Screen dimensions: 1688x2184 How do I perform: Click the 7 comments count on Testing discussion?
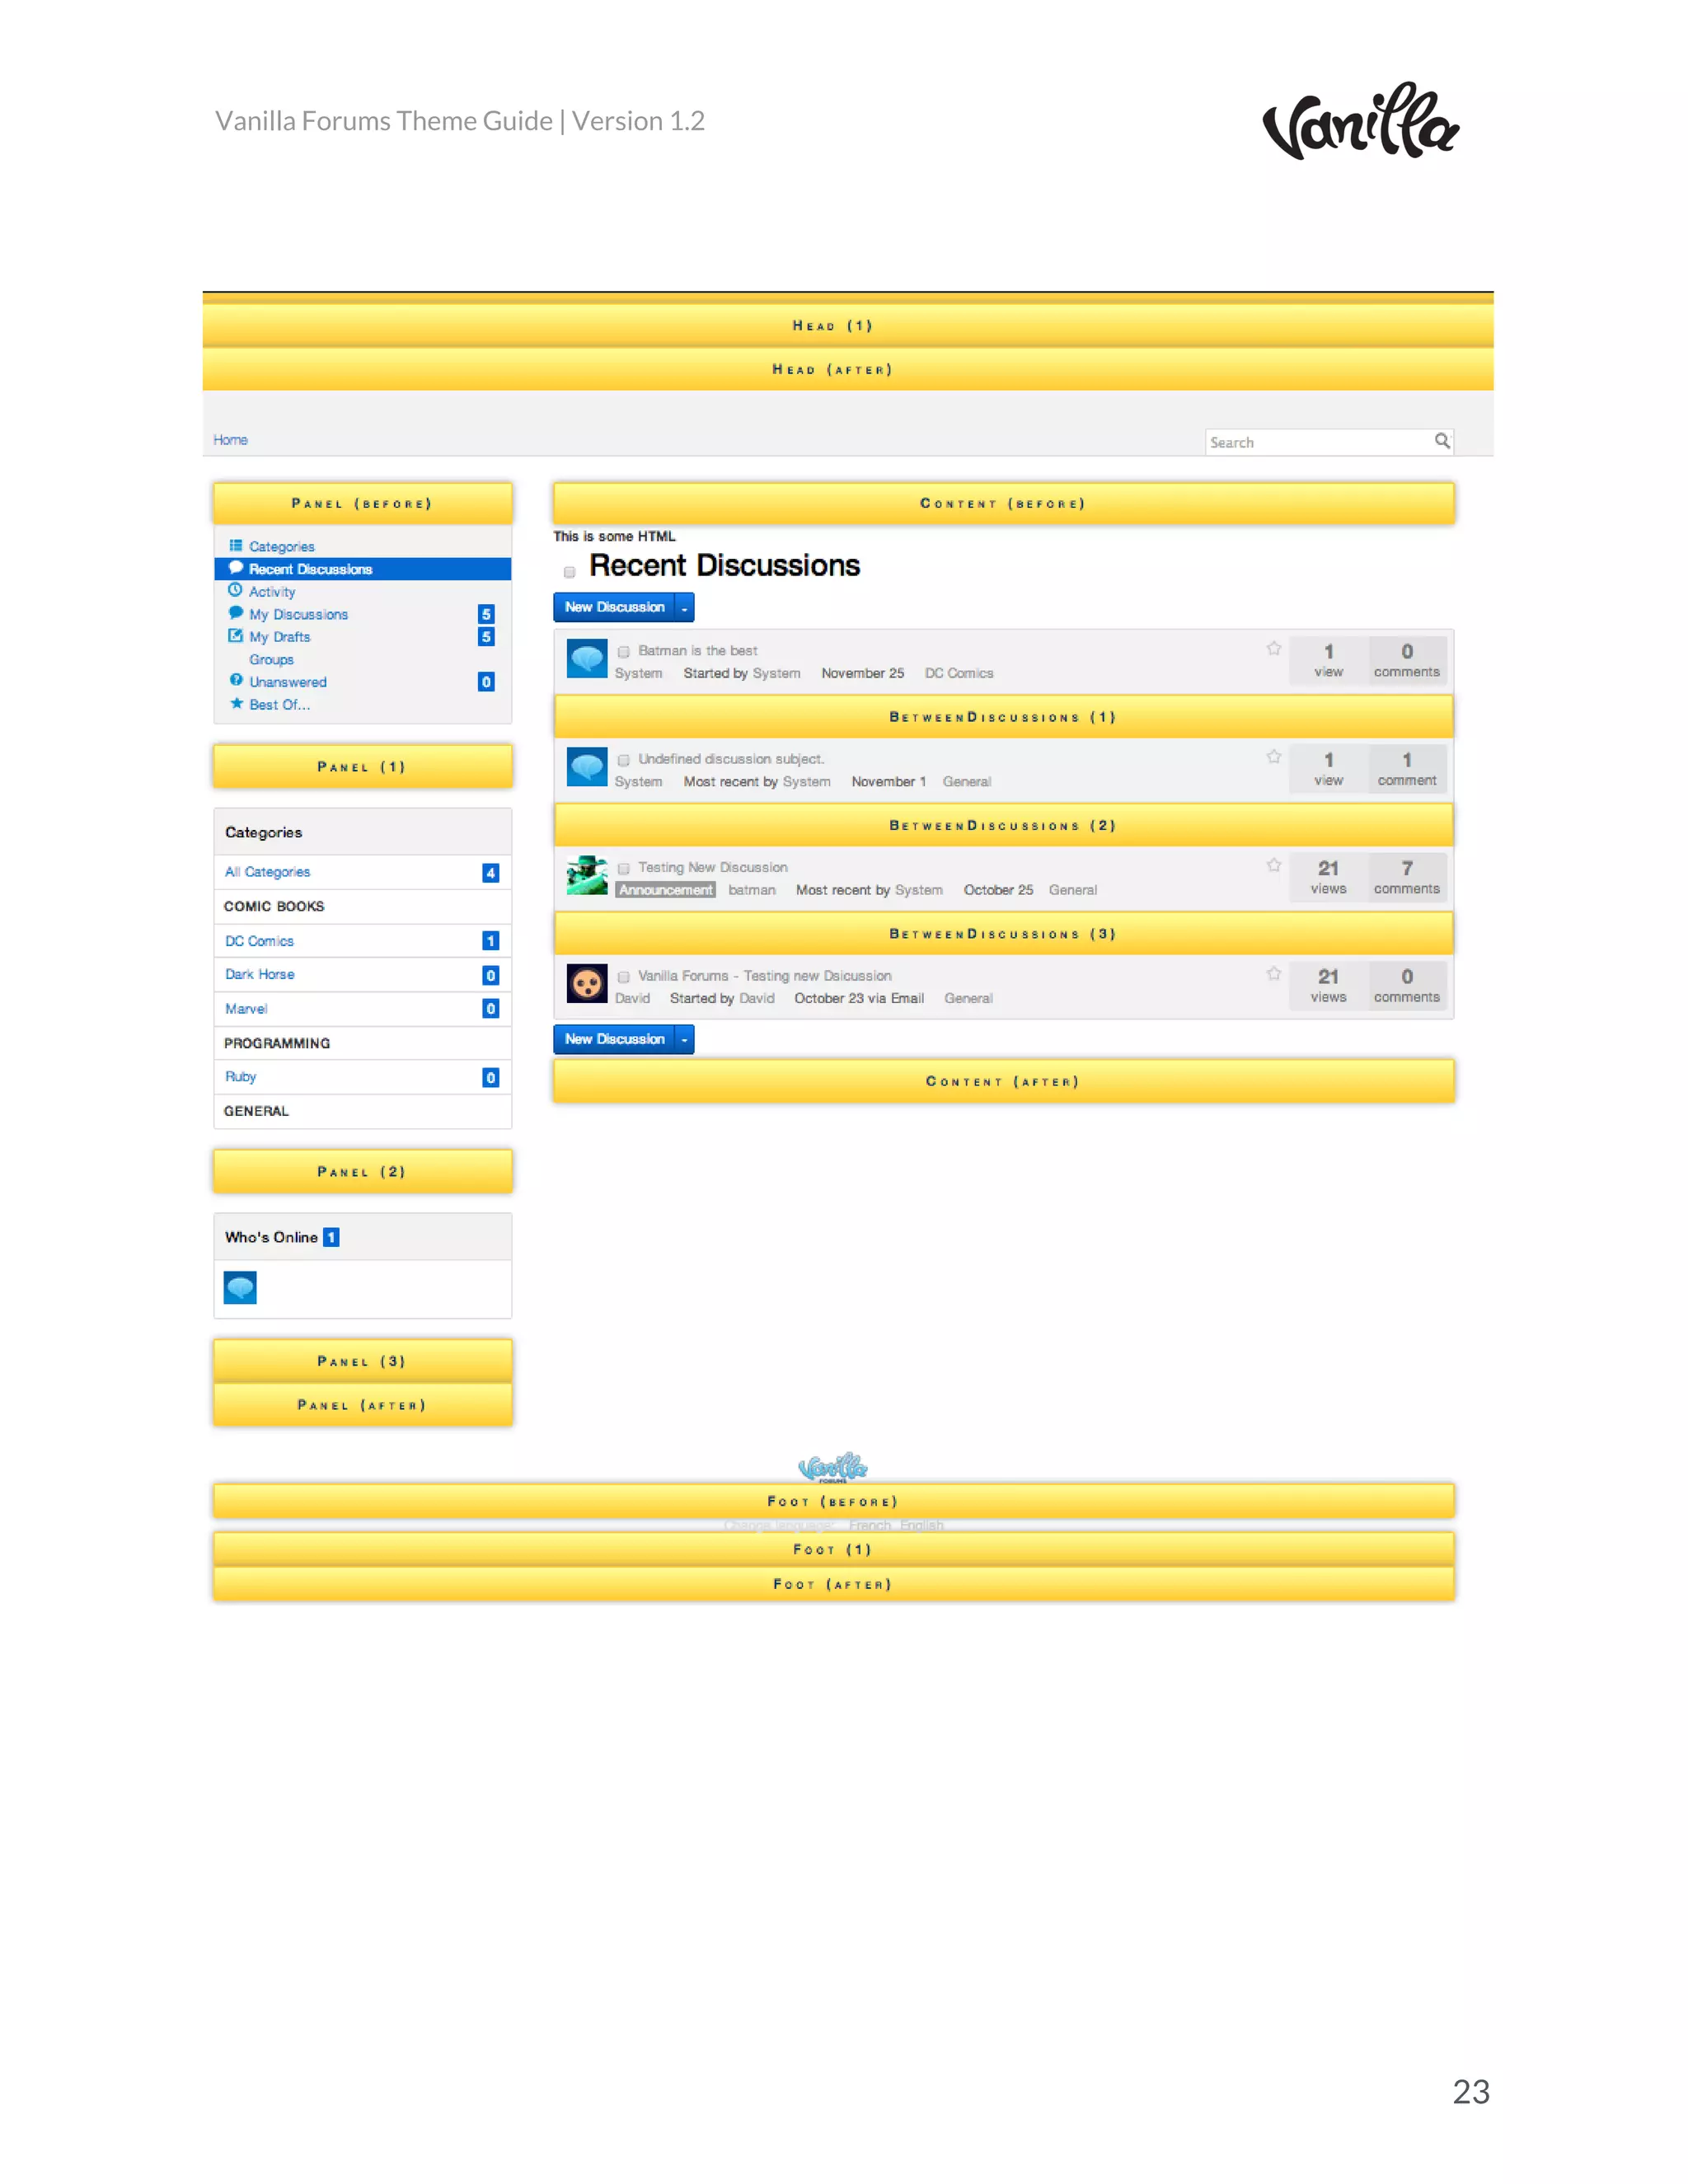pyautogui.click(x=1407, y=877)
